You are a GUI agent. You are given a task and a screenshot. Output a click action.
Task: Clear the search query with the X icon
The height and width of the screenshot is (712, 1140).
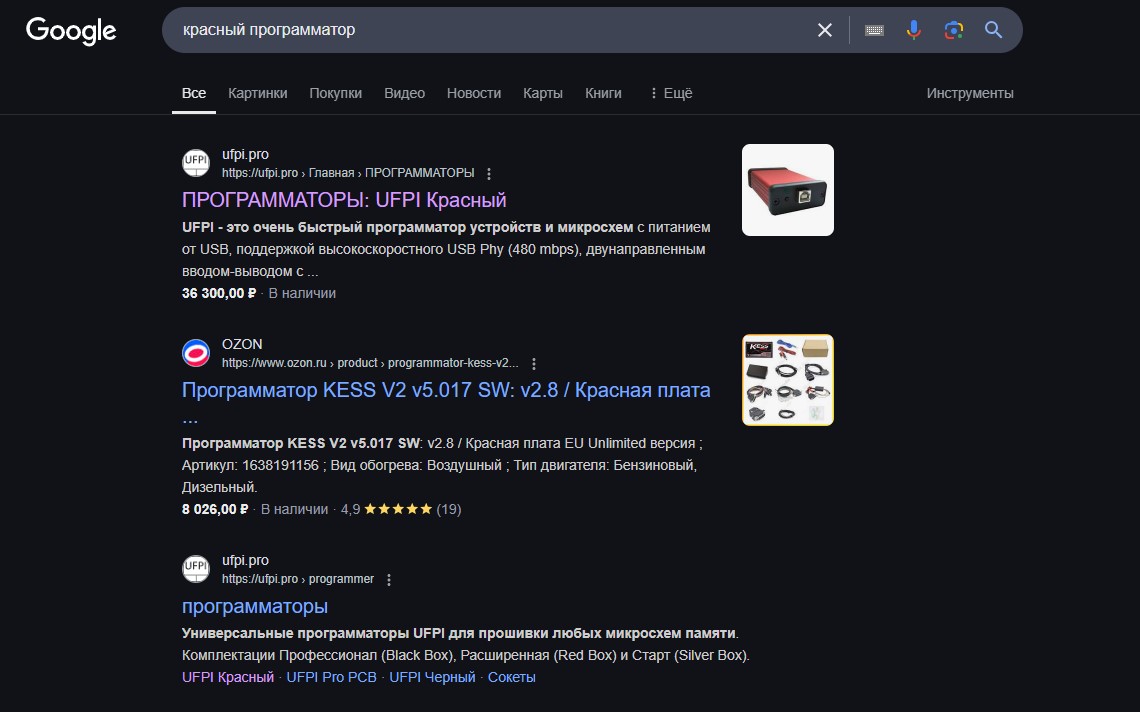(x=824, y=30)
